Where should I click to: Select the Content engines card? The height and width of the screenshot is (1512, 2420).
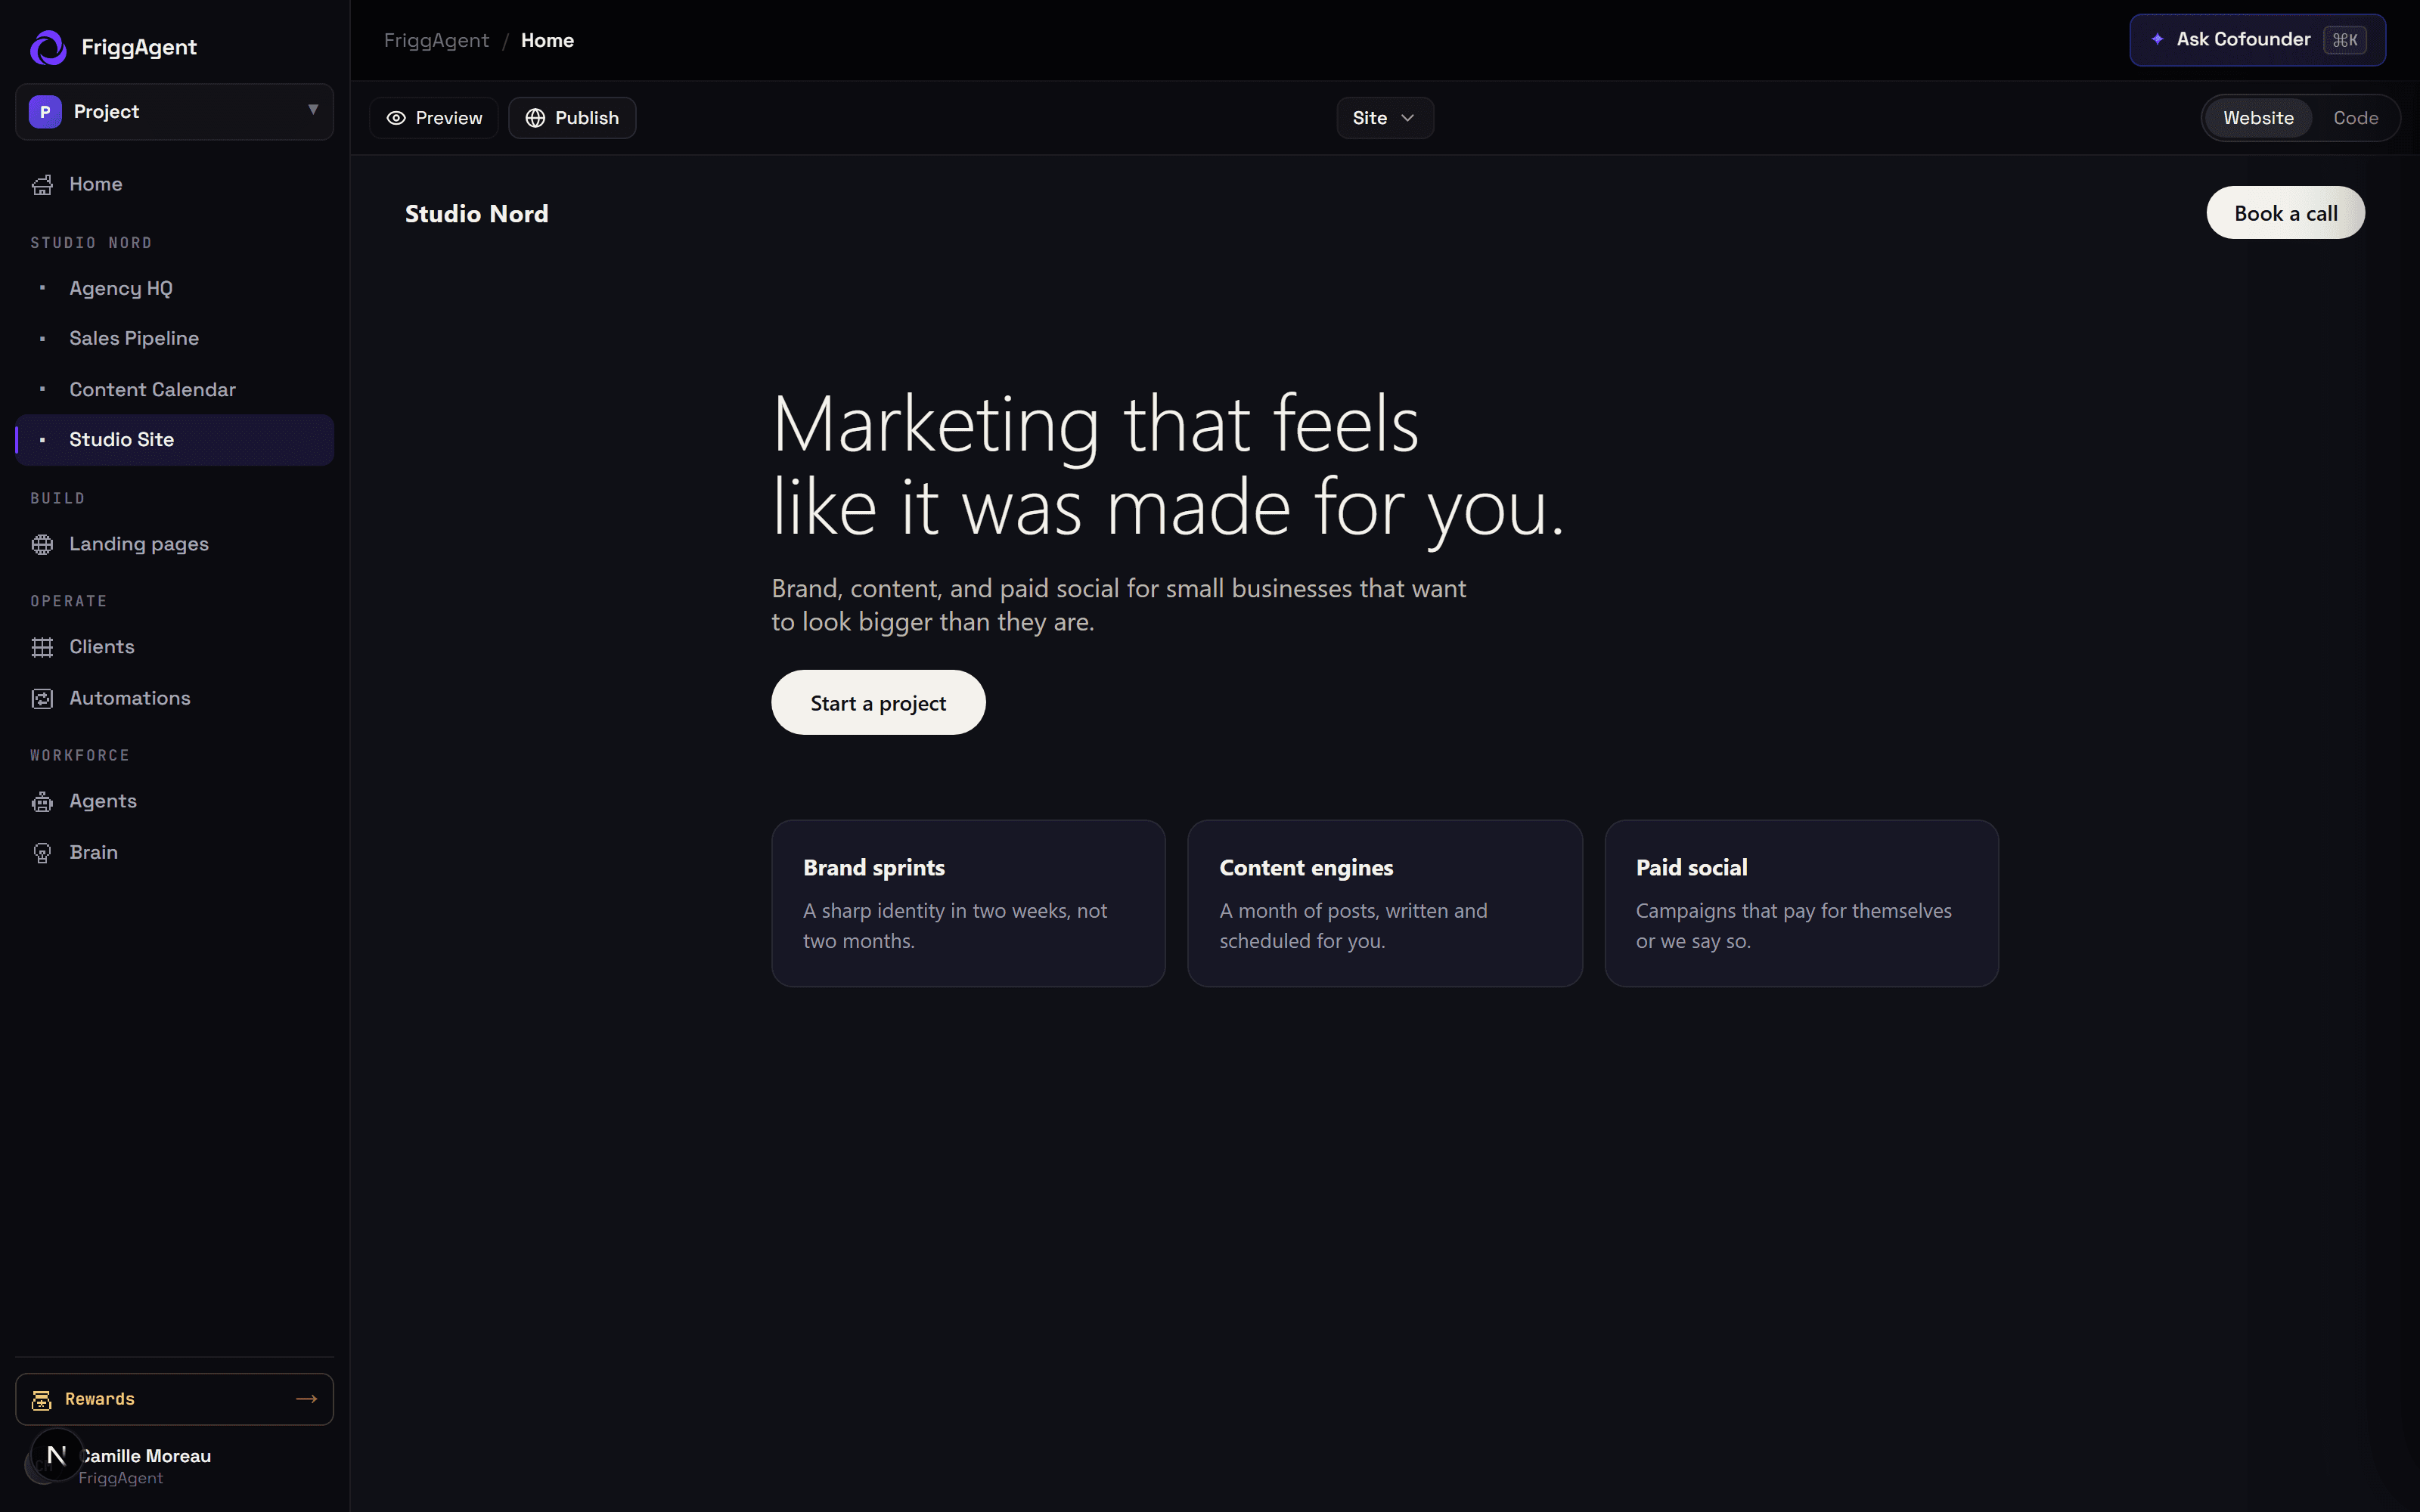pyautogui.click(x=1385, y=904)
